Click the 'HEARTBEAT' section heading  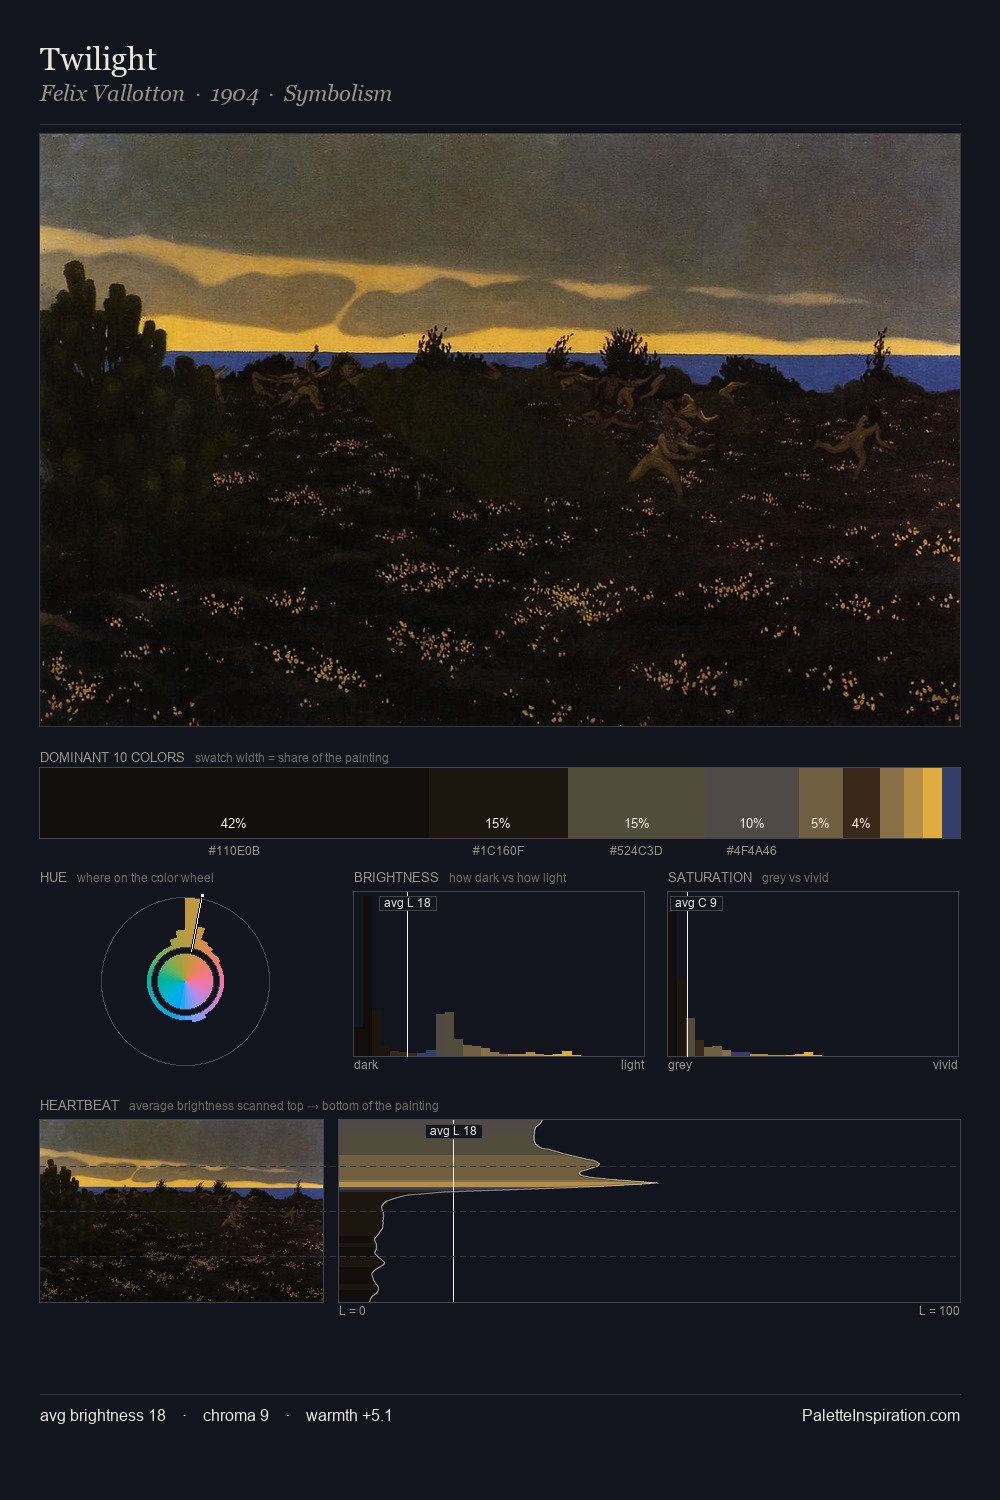[79, 1105]
